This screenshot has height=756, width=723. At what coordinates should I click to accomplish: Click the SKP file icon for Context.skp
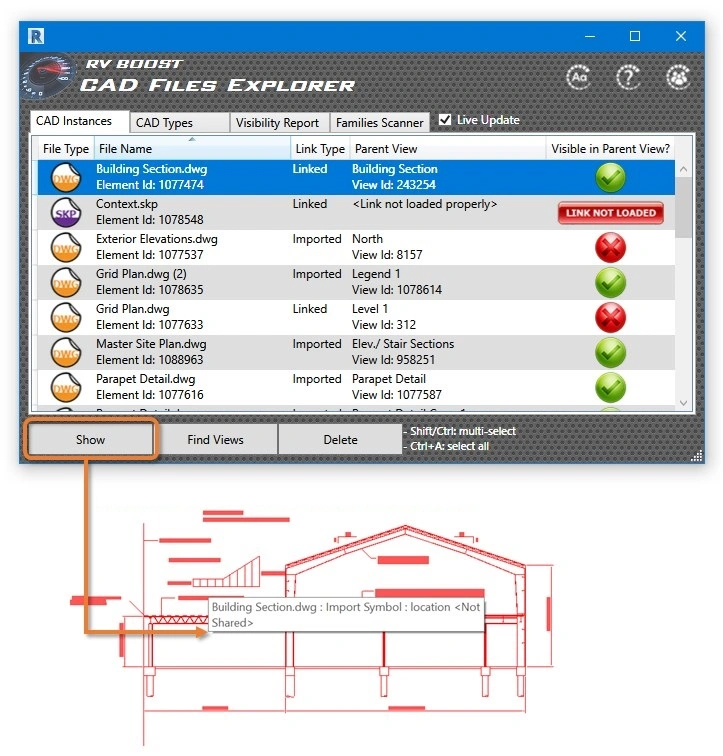click(66, 212)
